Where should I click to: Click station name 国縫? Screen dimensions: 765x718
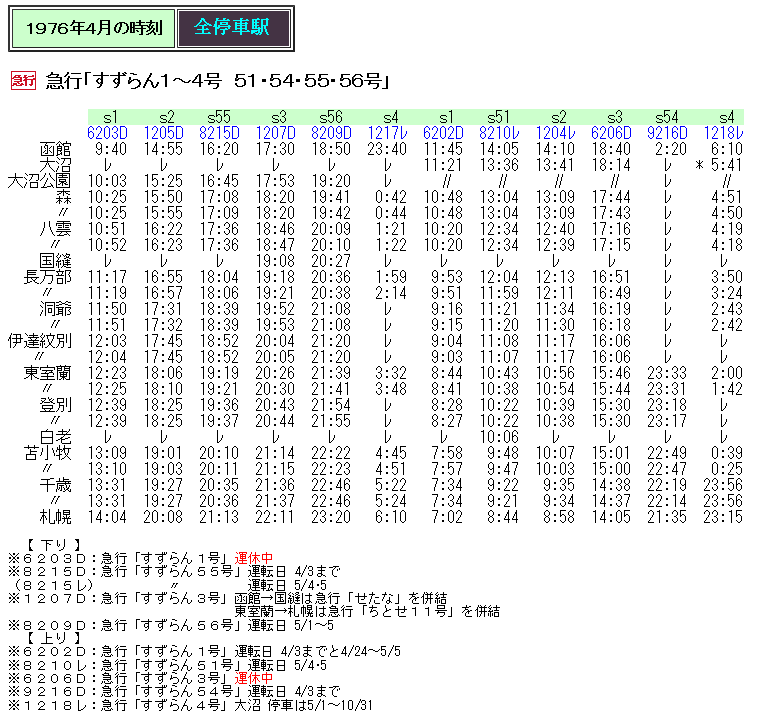coord(55,261)
